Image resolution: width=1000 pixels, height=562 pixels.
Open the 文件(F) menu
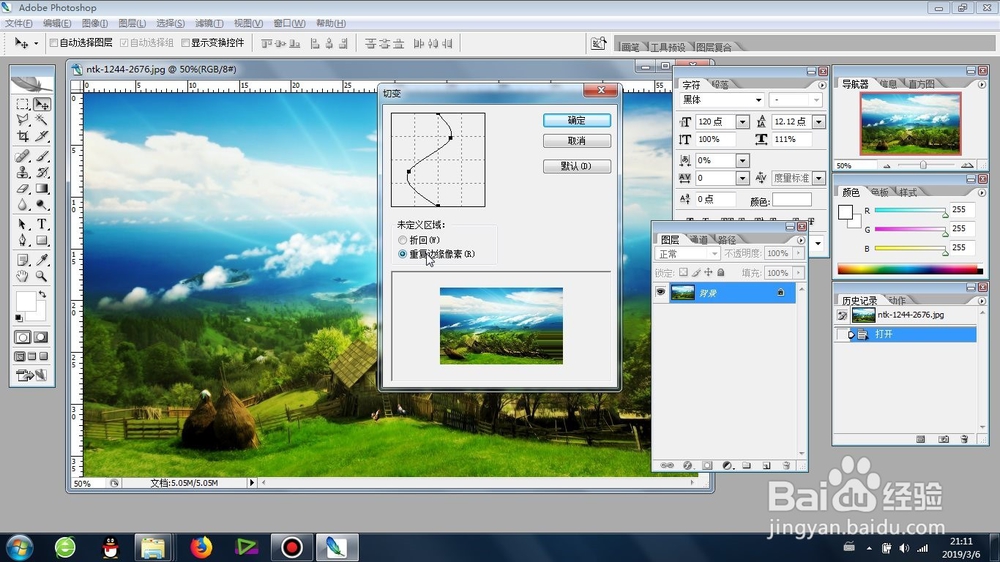pyautogui.click(x=19, y=23)
